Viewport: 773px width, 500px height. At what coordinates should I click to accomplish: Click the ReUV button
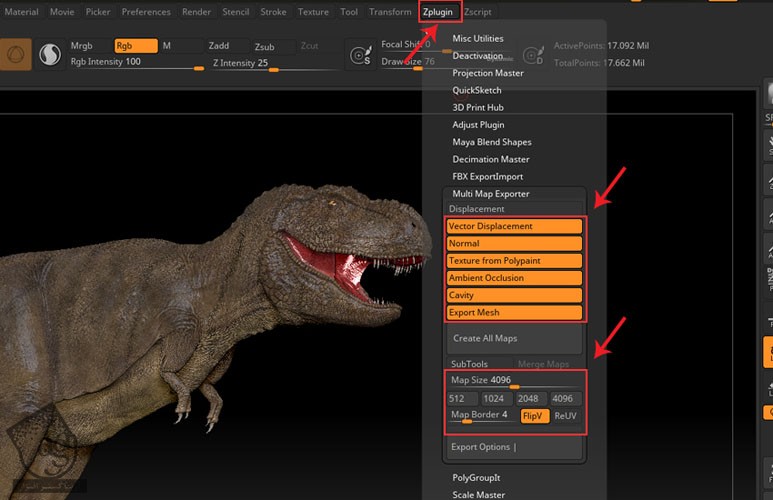pos(565,415)
